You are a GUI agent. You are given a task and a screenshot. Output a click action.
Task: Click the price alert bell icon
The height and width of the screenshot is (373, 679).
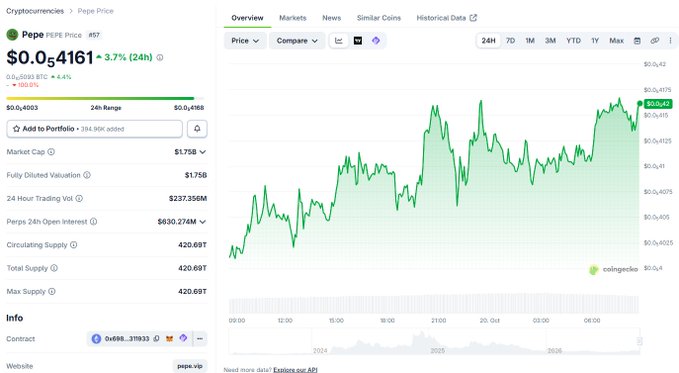tap(197, 129)
